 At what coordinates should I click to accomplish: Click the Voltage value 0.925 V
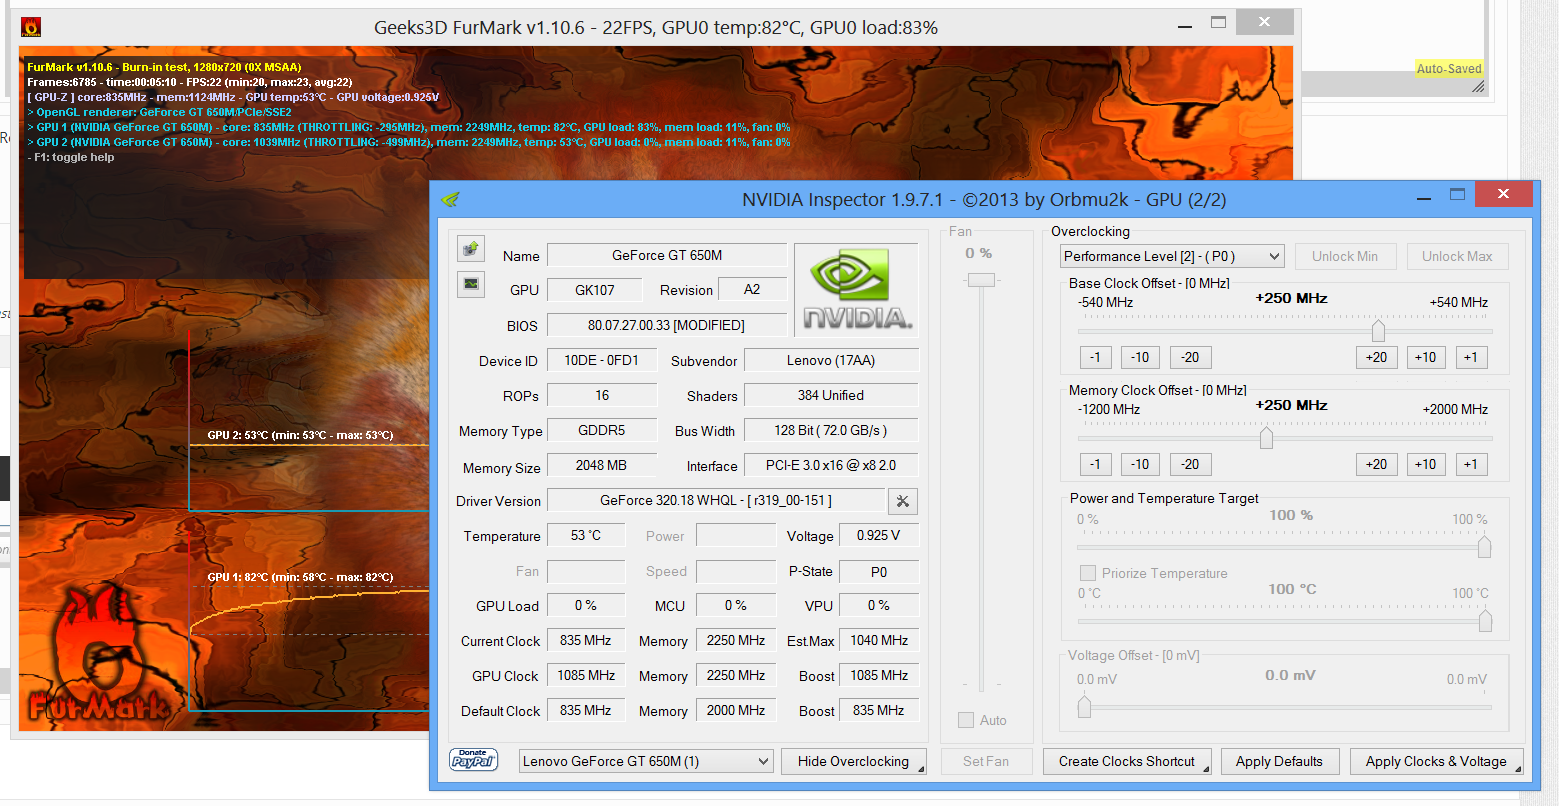(x=878, y=535)
